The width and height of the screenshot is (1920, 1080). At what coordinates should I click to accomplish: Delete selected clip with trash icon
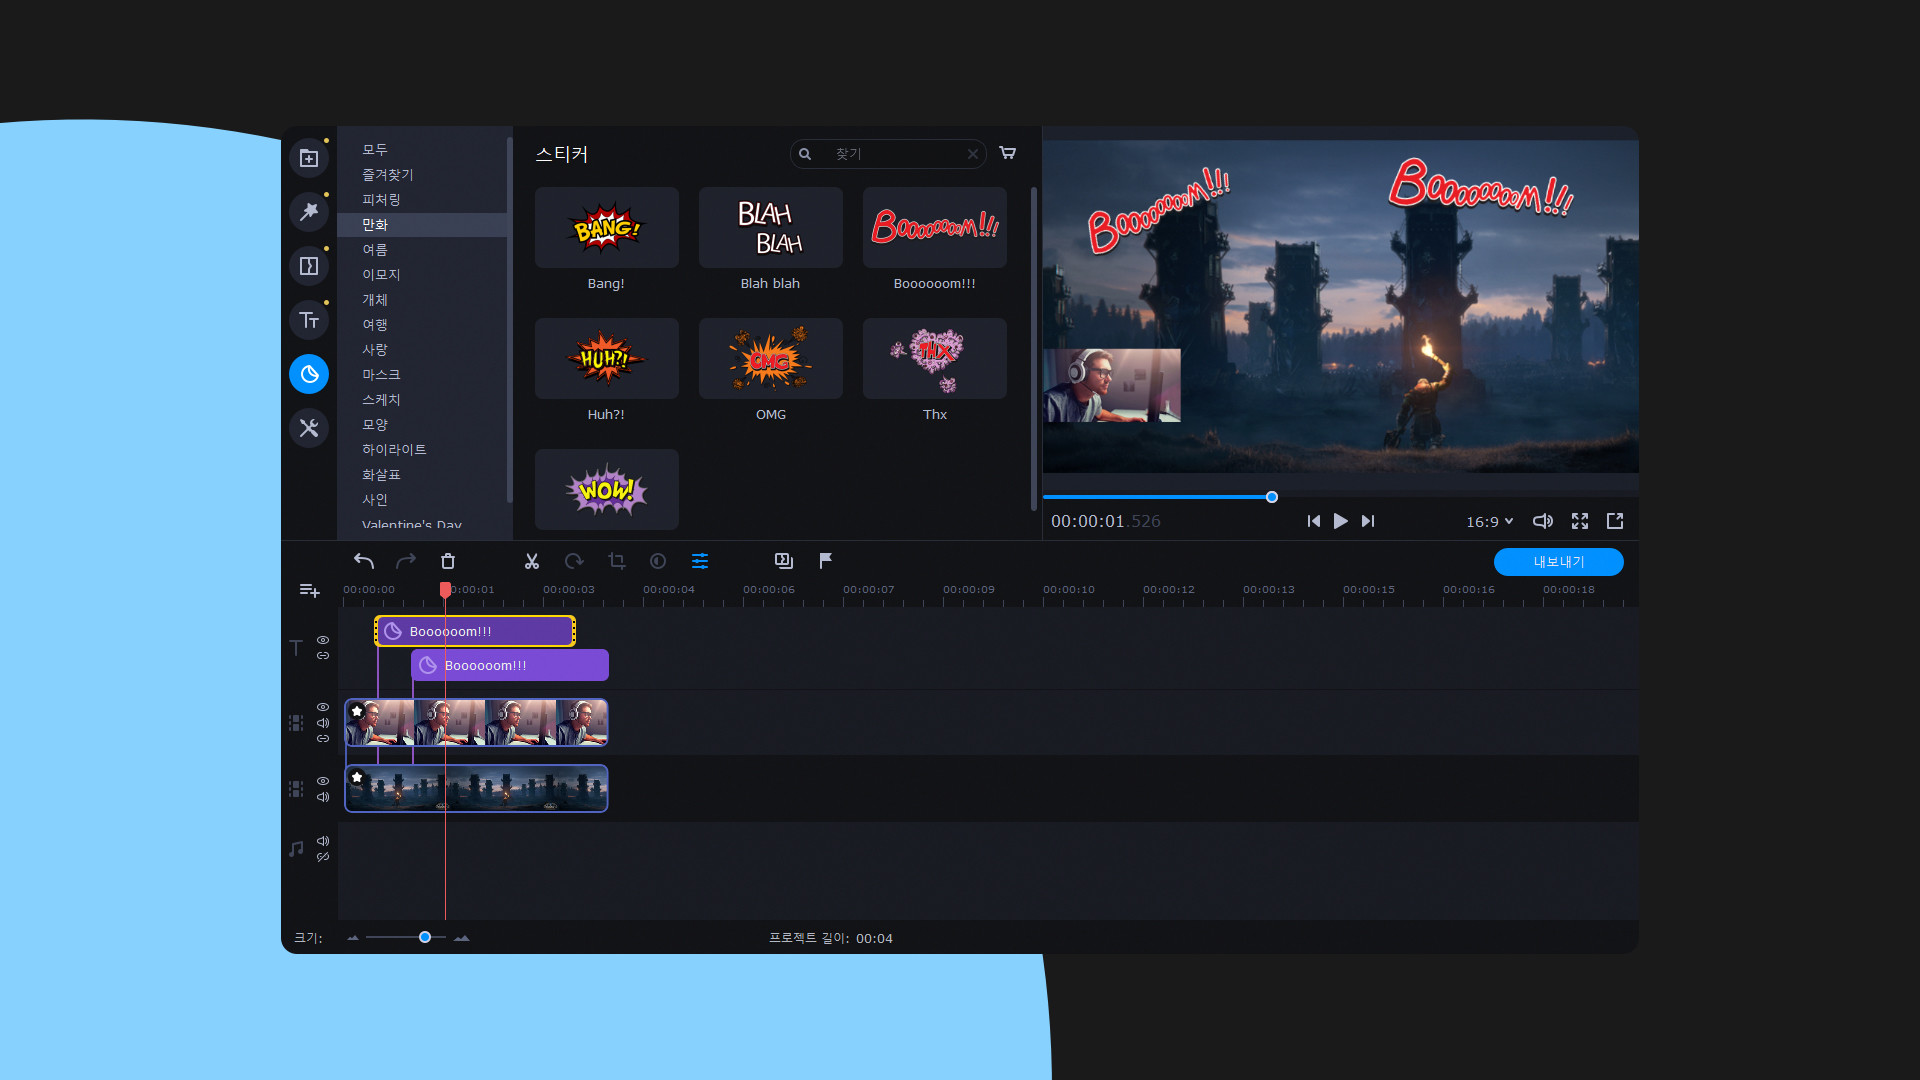[x=448, y=561]
